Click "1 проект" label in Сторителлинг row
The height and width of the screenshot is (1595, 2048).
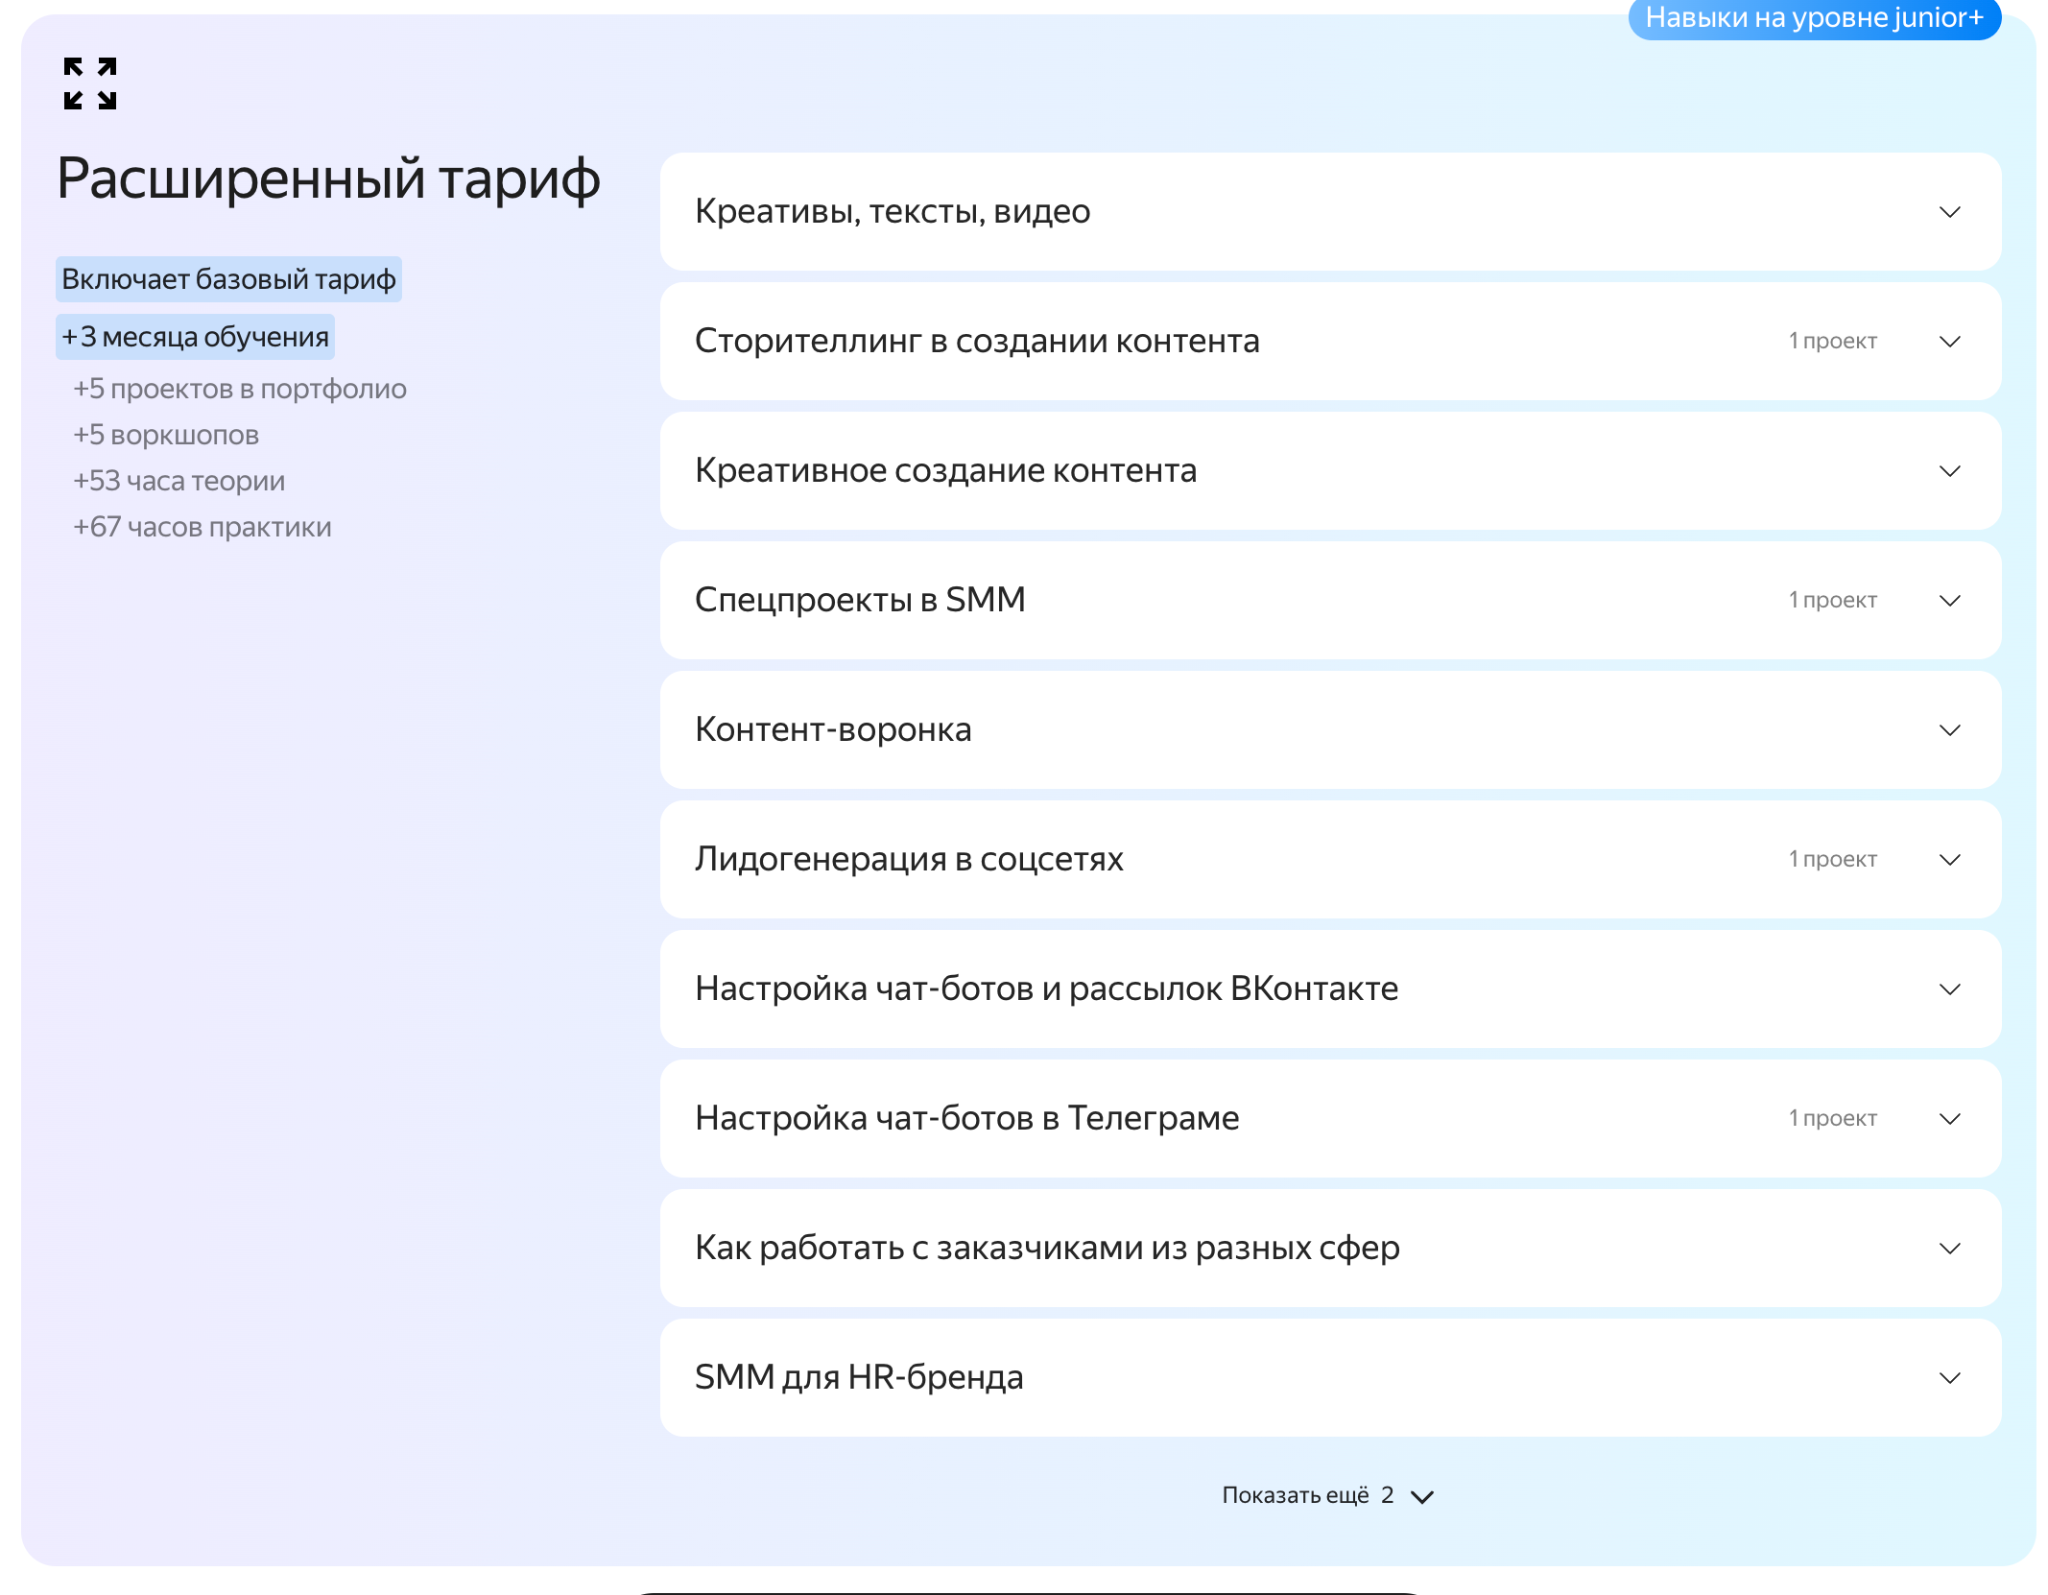coord(1832,341)
